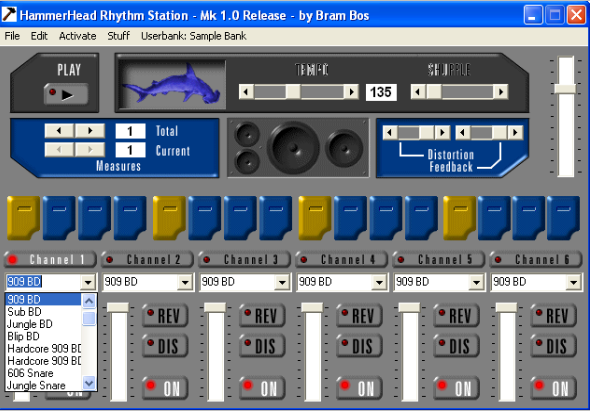Image resolution: width=590 pixels, height=417 pixels.
Task: Raise Distortion with its right arrow
Action: click(x=442, y=132)
